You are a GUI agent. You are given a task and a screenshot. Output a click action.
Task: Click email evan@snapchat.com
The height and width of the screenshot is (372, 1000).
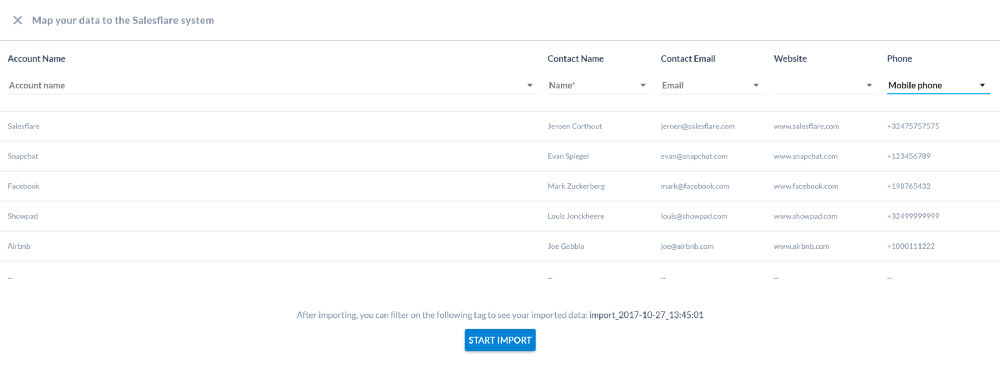tap(695, 156)
